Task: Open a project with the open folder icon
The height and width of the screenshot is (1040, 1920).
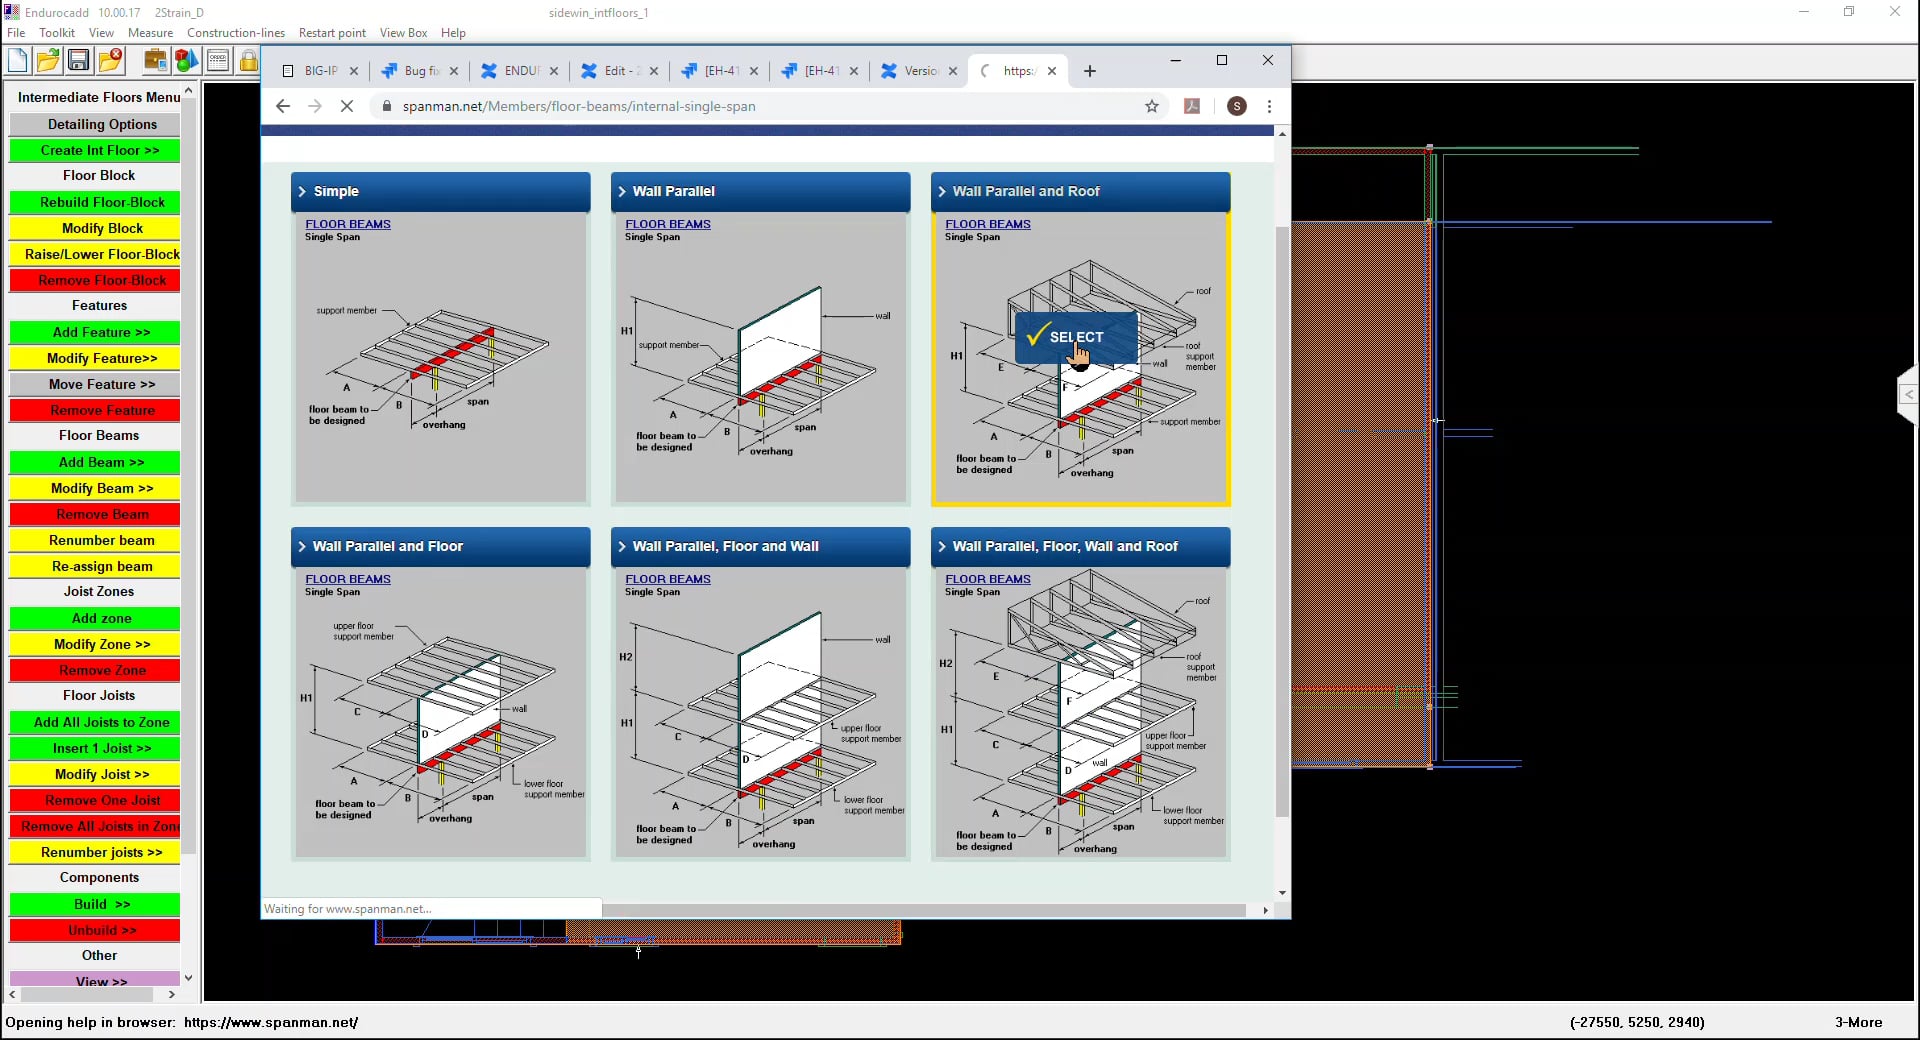Action: (x=48, y=60)
